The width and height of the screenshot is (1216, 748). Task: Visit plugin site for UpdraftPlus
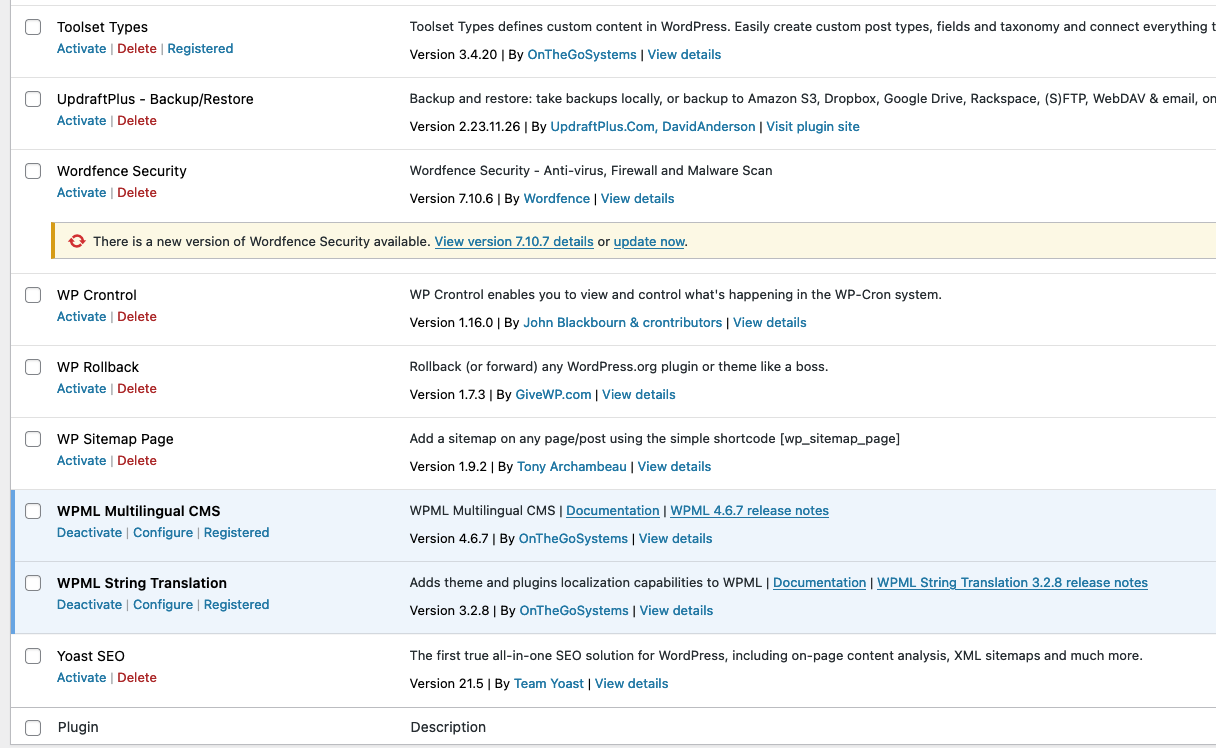tap(813, 126)
